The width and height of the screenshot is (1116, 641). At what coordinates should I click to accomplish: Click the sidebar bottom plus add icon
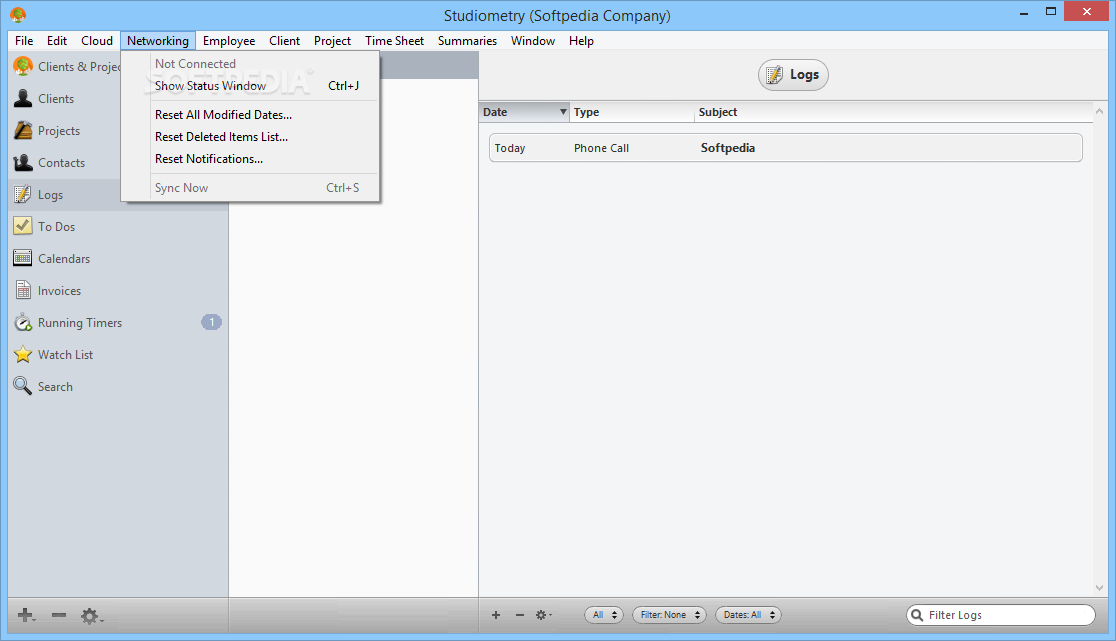coord(26,615)
